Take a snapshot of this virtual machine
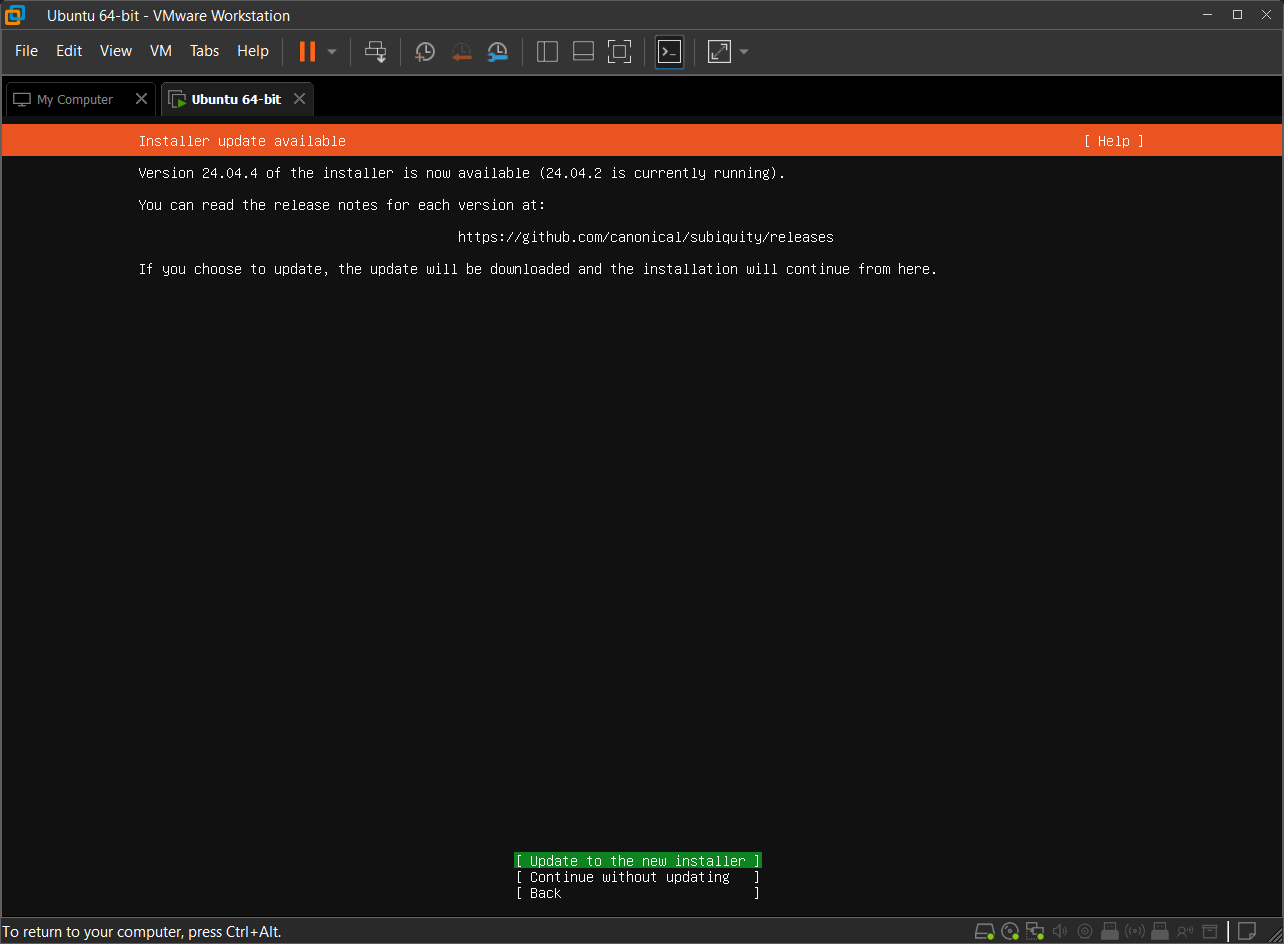Screen dimensions: 1284x944 [425, 52]
